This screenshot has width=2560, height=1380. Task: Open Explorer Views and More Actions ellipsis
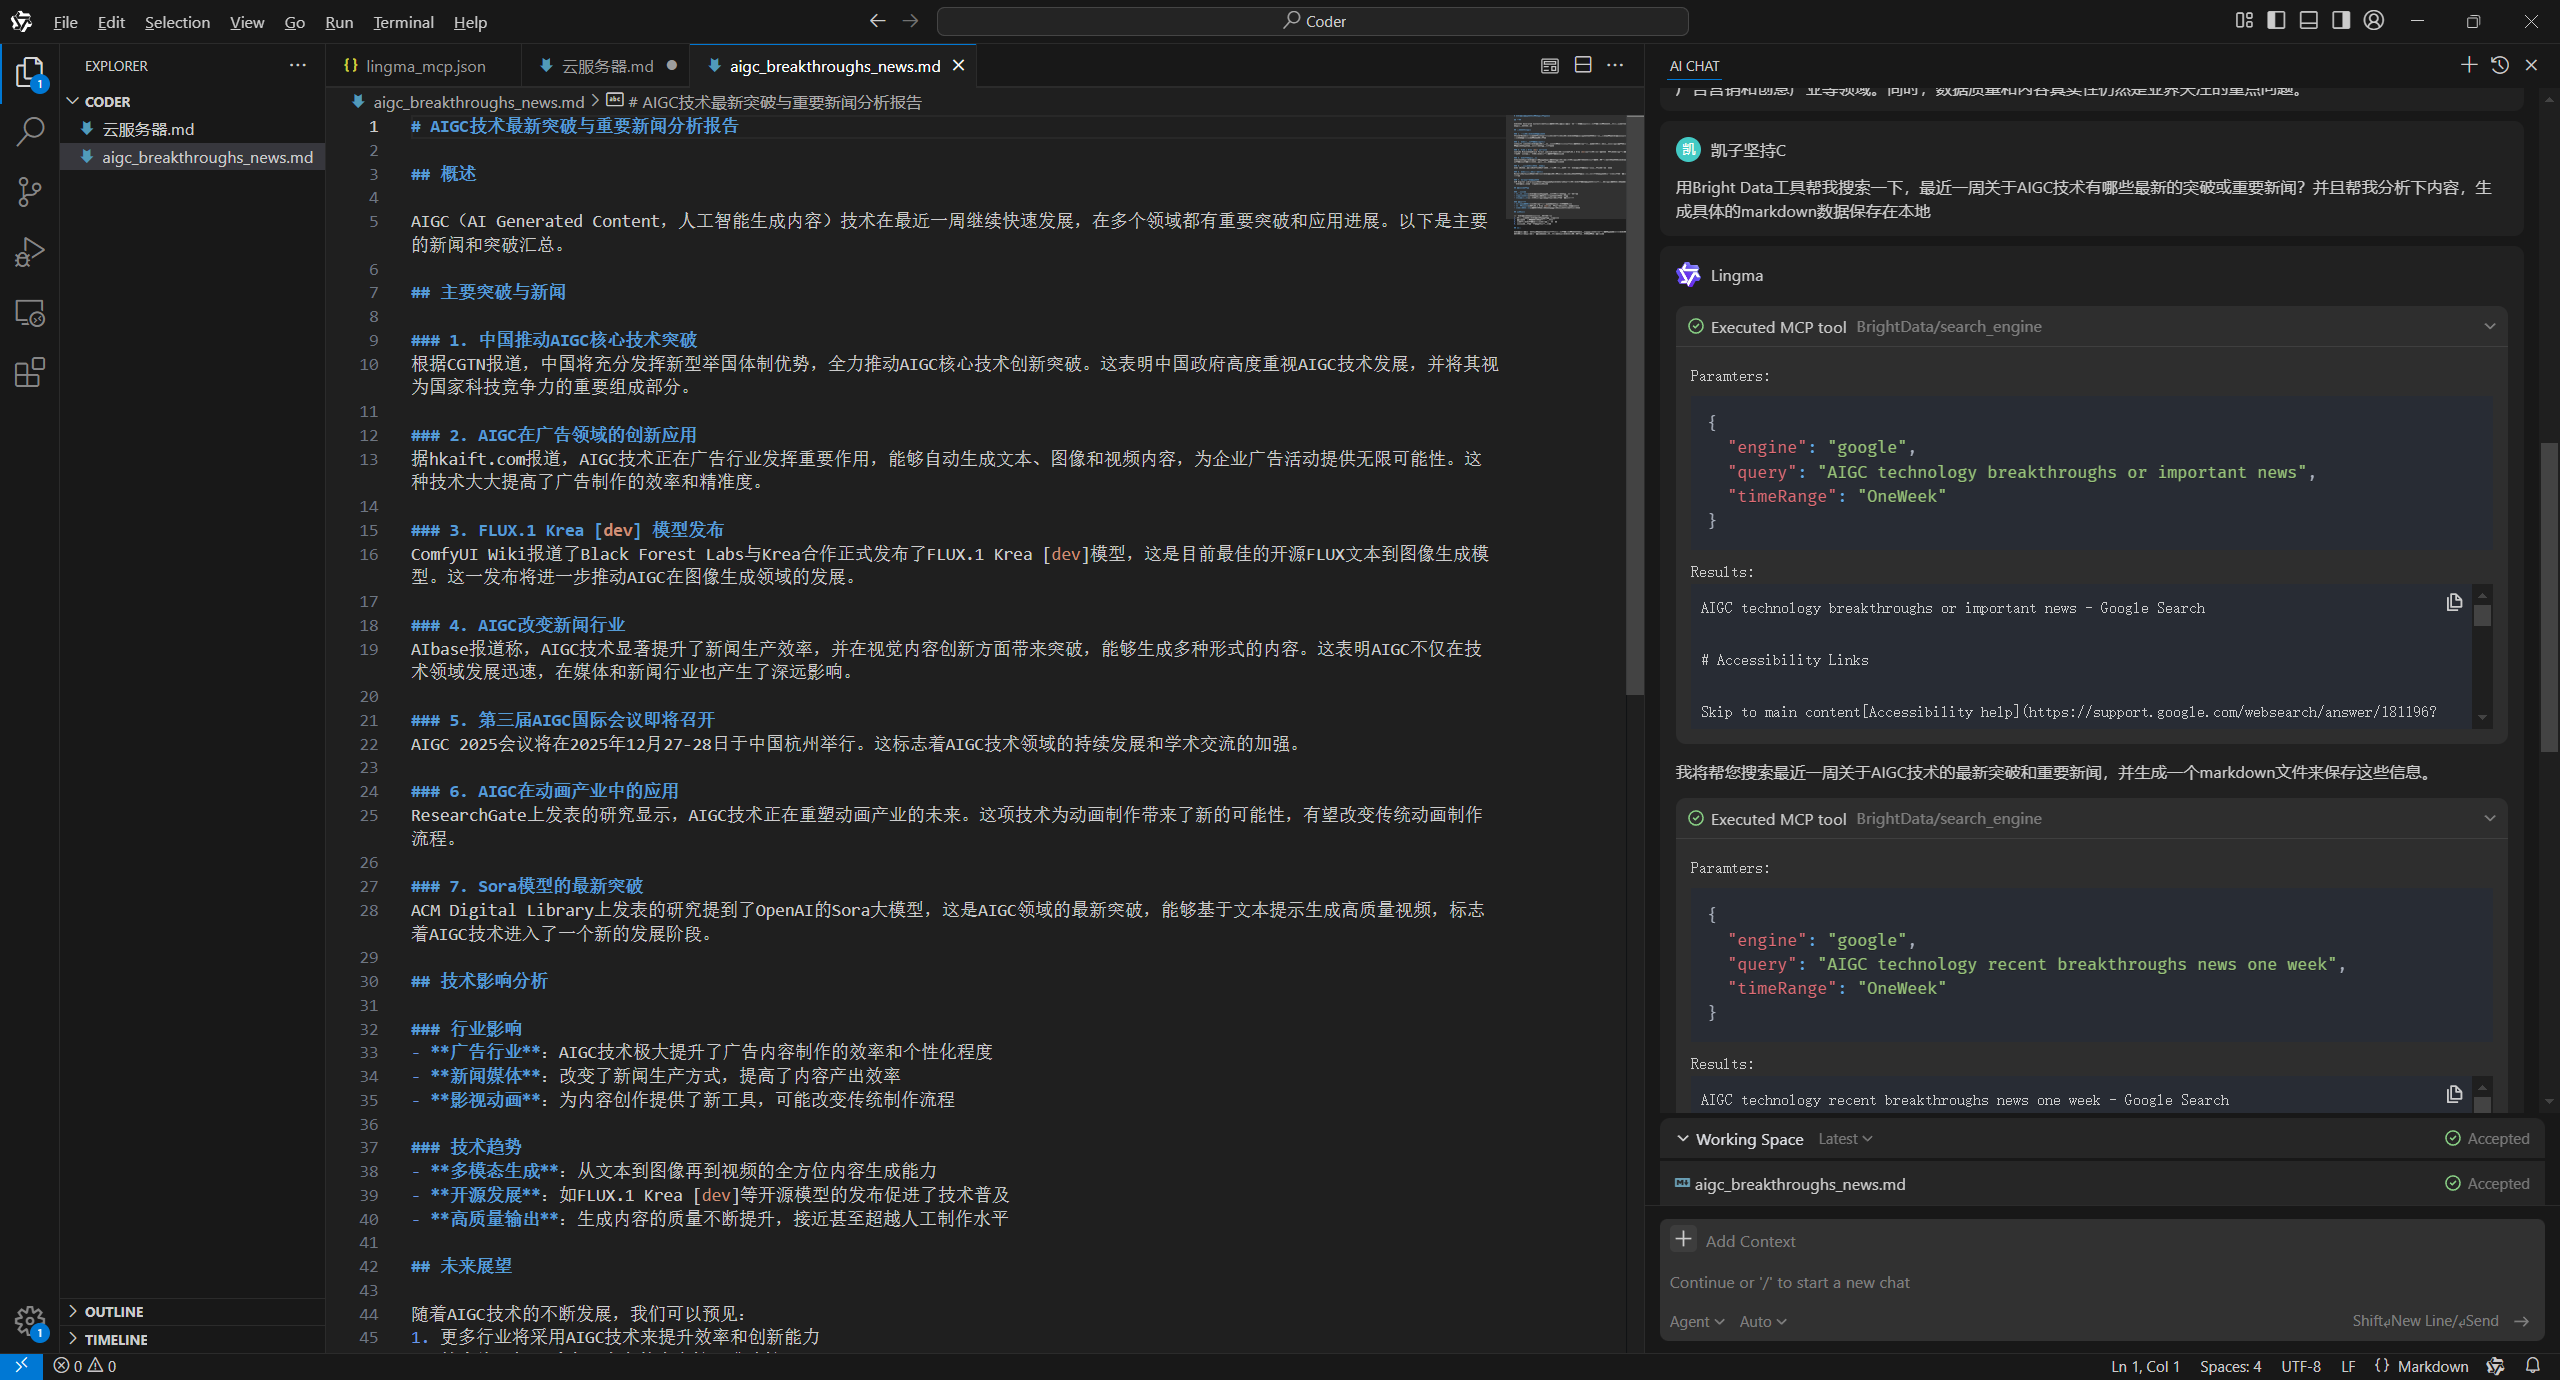pos(298,66)
